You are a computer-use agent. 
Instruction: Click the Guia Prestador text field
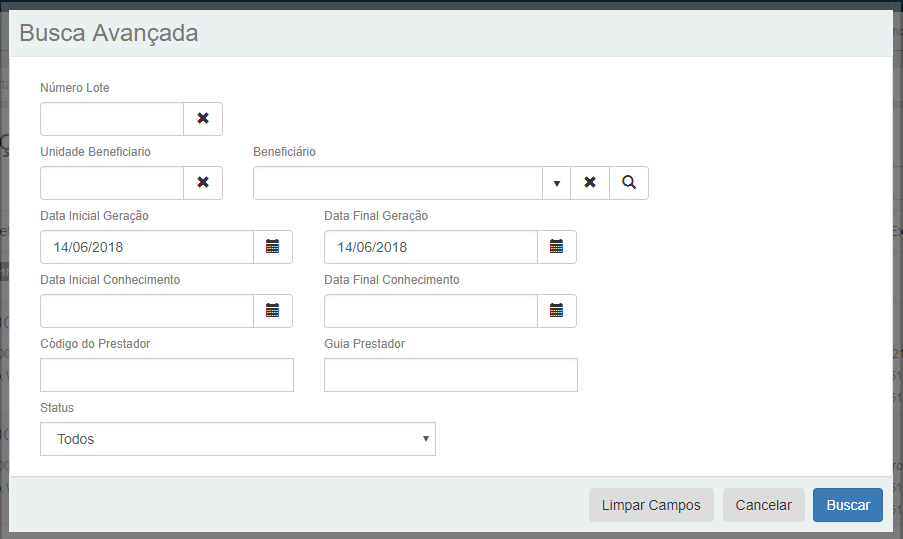coord(451,375)
